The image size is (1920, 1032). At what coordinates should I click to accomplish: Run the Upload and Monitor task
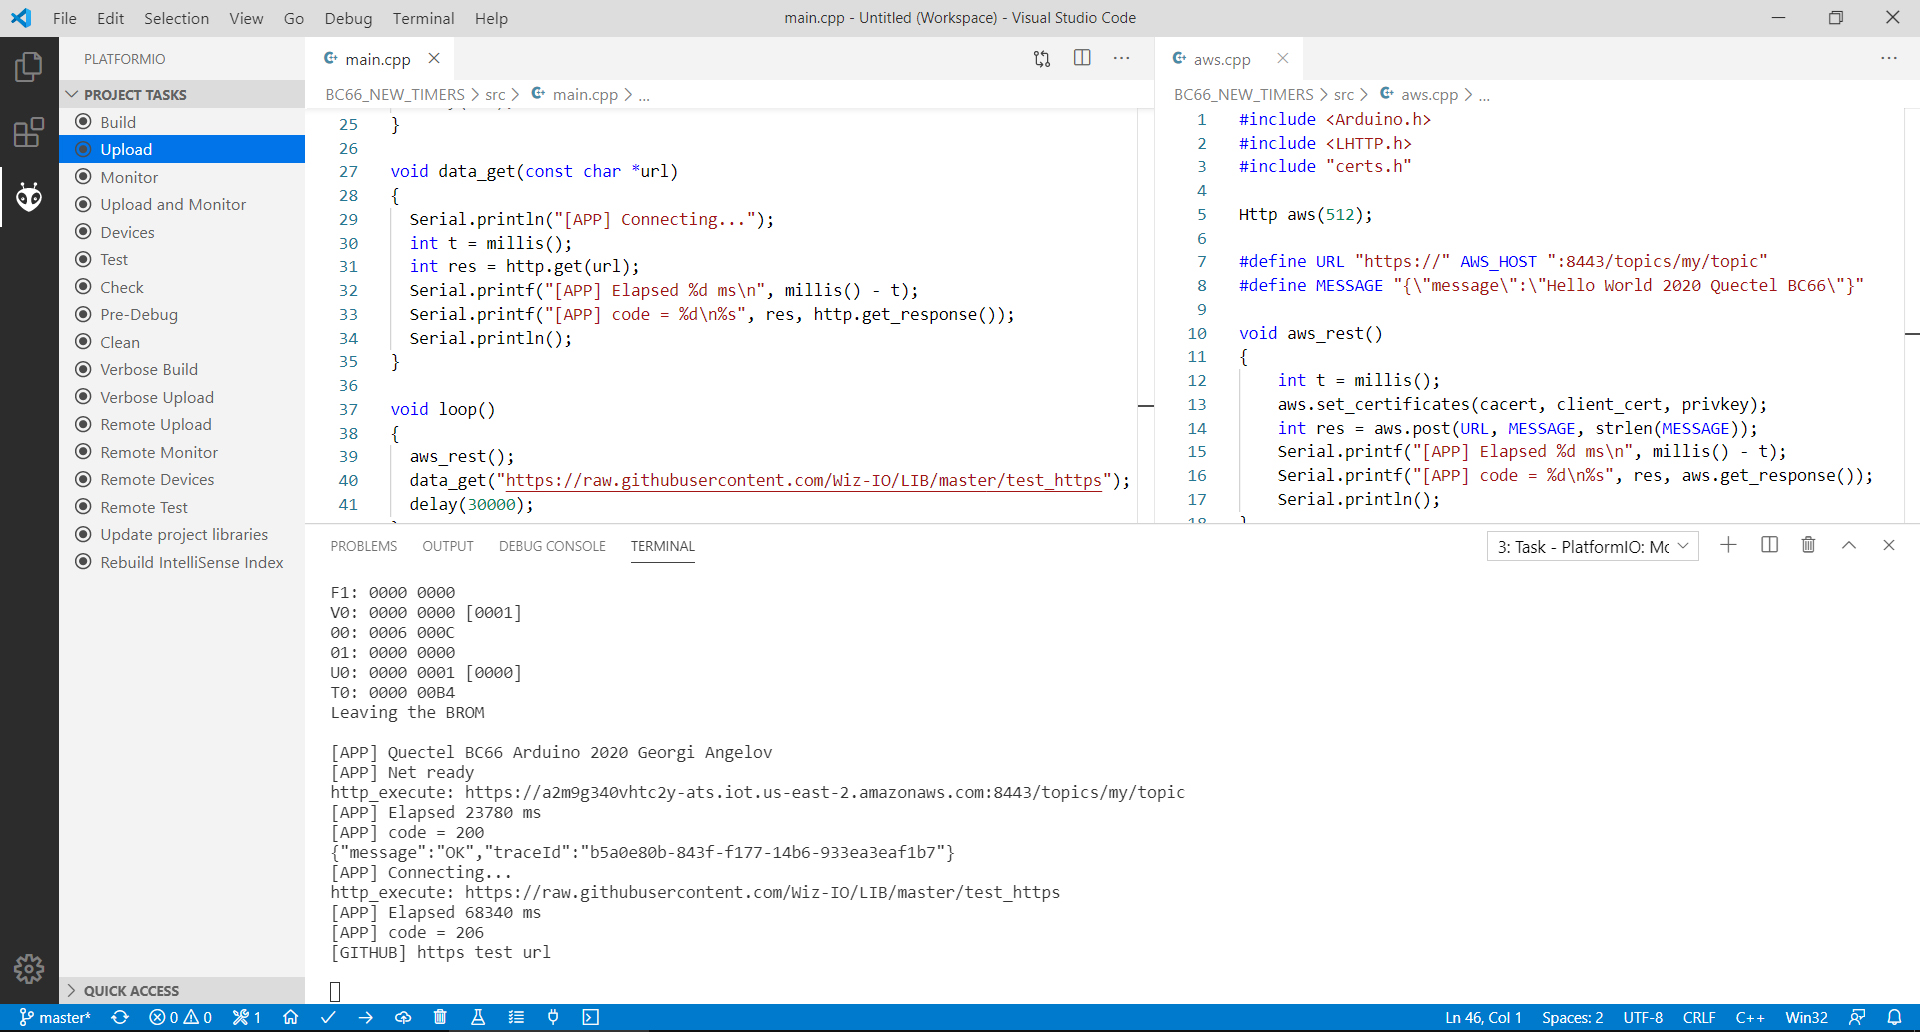pos(182,204)
